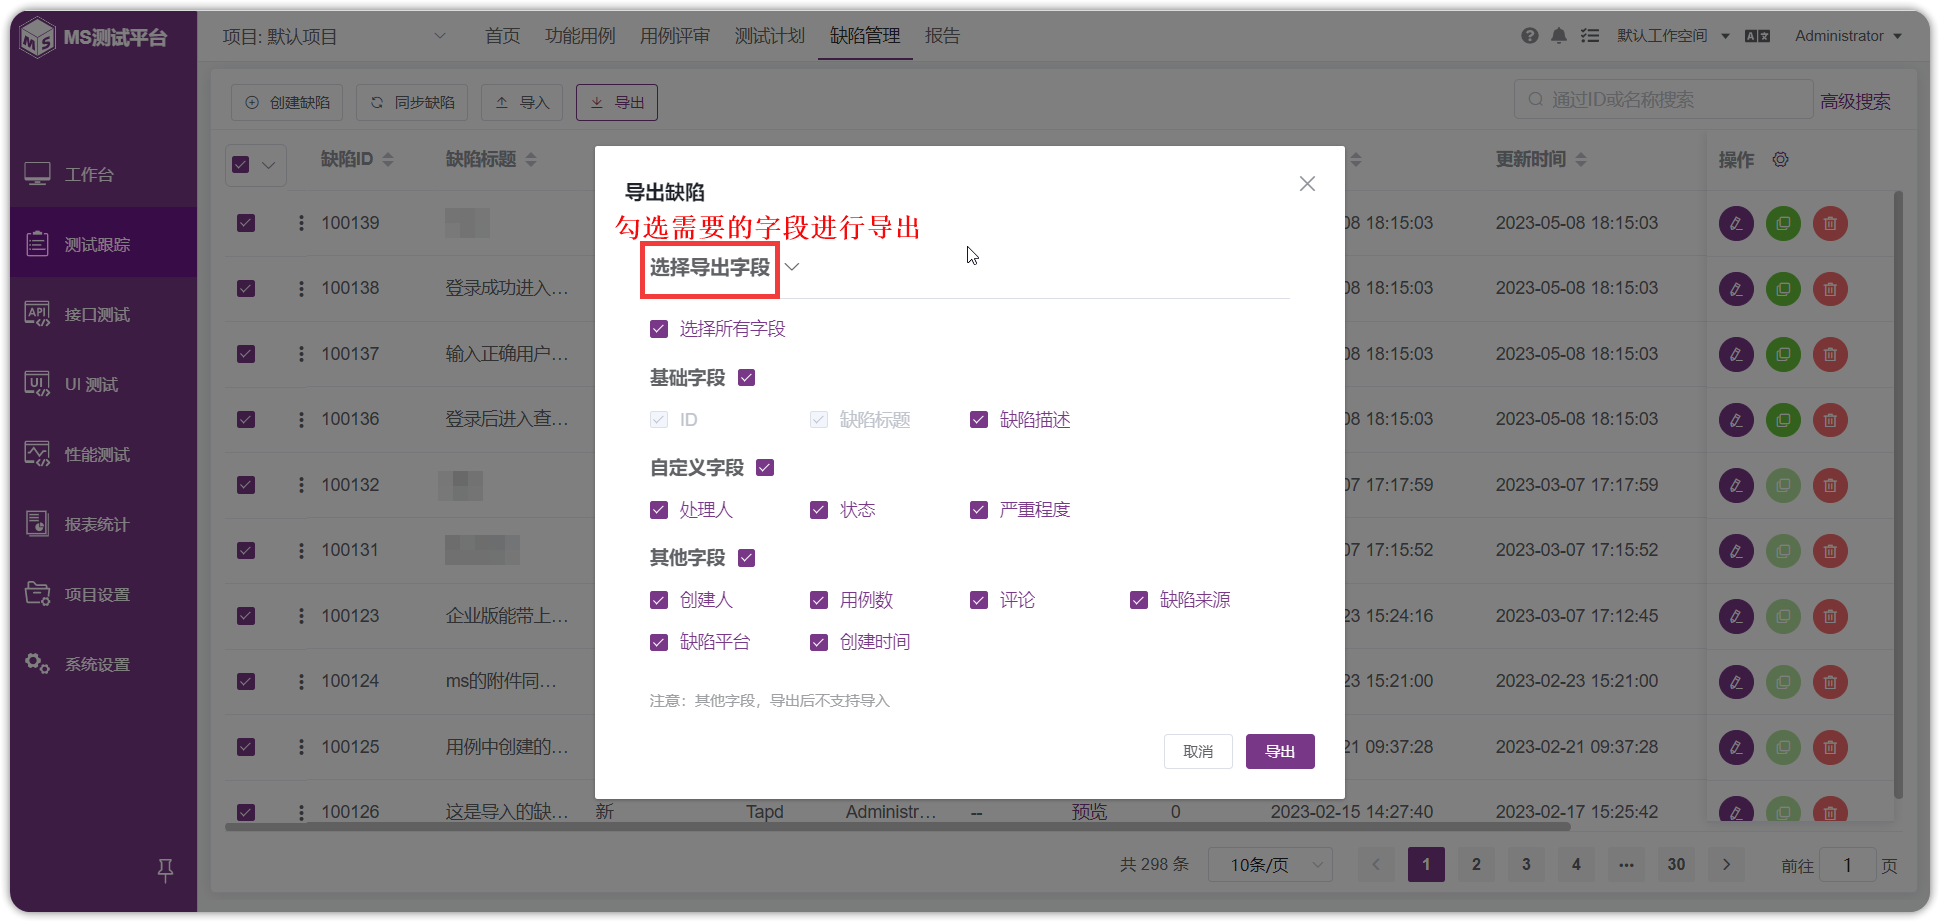Click the purple 导出 button in dialog
The height and width of the screenshot is (922, 1940).
(x=1280, y=752)
